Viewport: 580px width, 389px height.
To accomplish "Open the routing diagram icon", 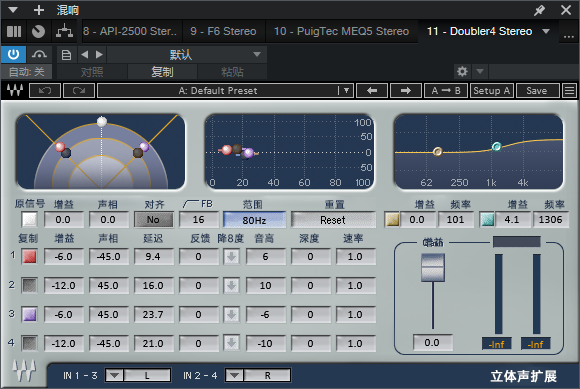I will [64, 31].
